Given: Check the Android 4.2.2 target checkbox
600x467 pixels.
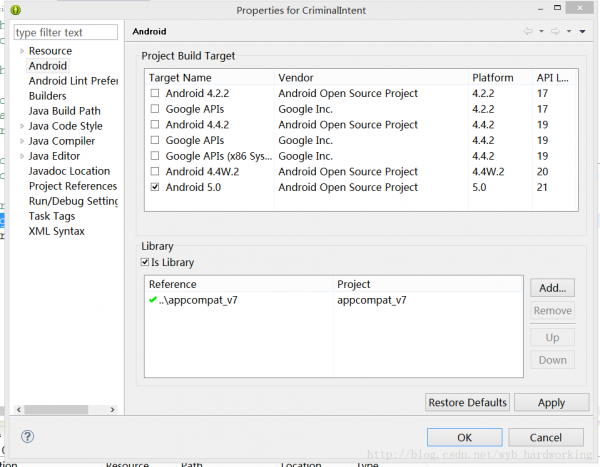Looking at the screenshot, I should pyautogui.click(x=155, y=93).
